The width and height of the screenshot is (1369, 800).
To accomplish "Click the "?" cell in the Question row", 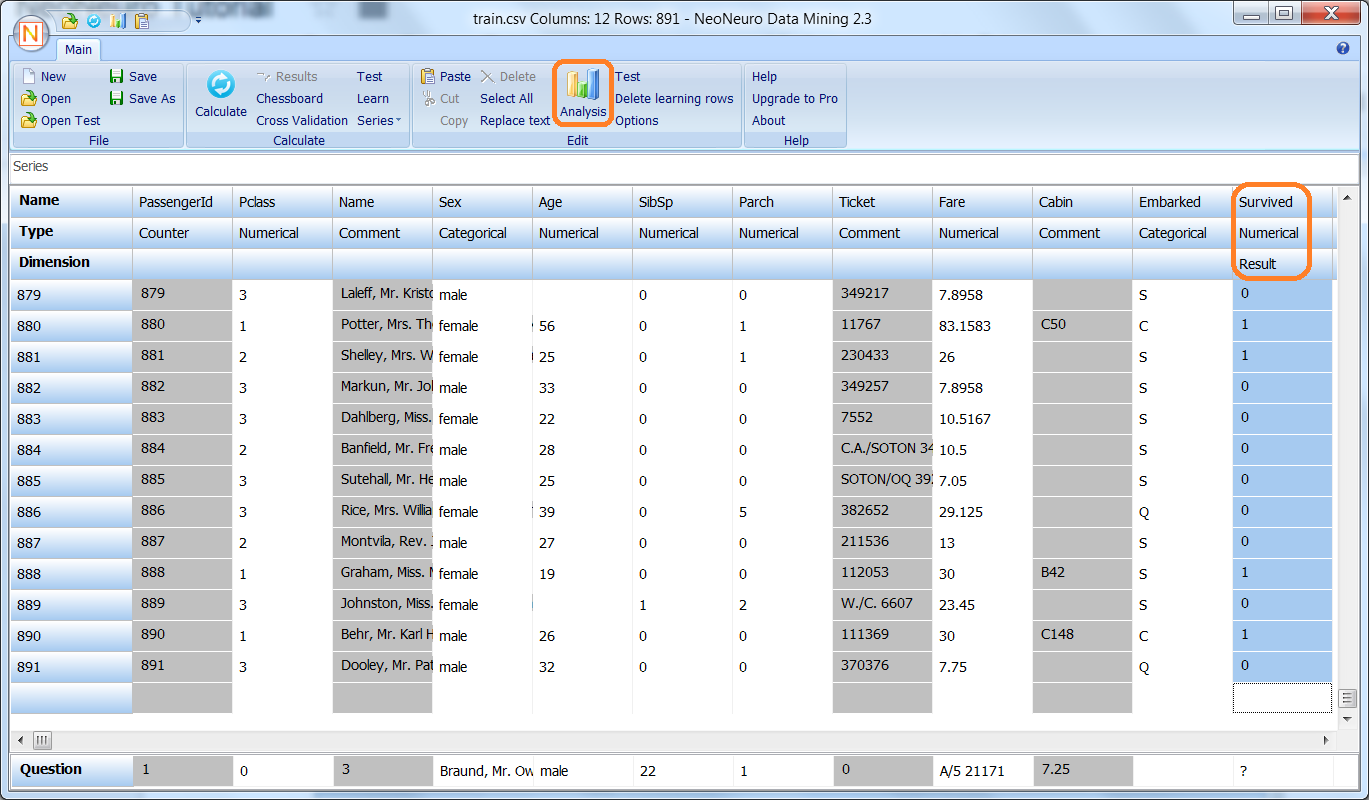I will point(1282,771).
